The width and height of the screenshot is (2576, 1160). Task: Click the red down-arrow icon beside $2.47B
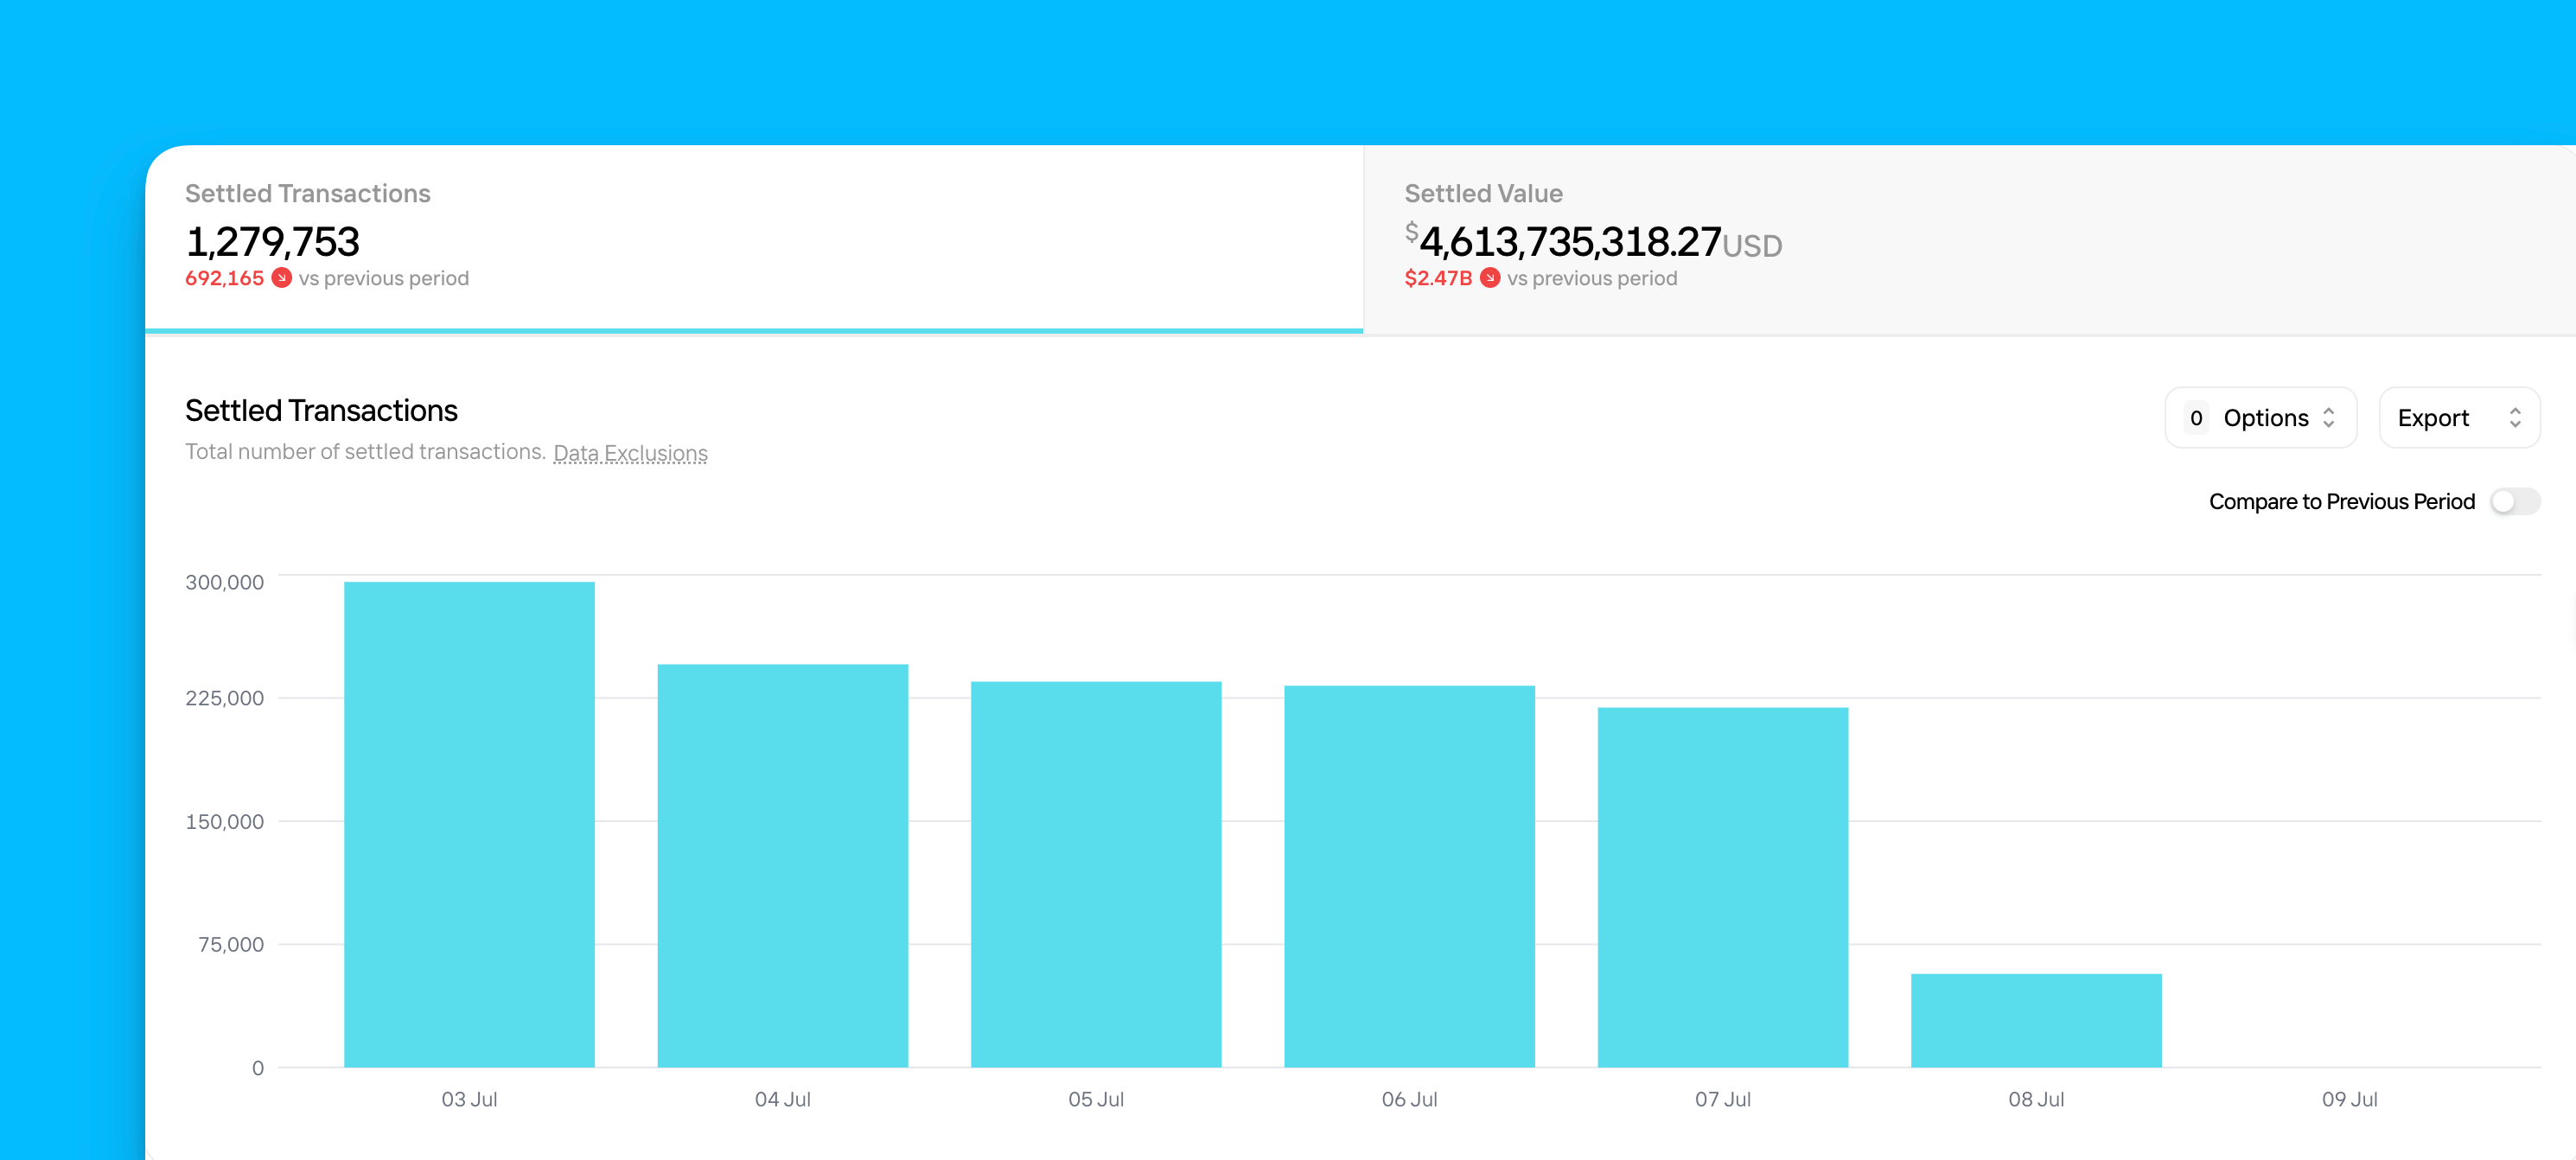[1490, 278]
